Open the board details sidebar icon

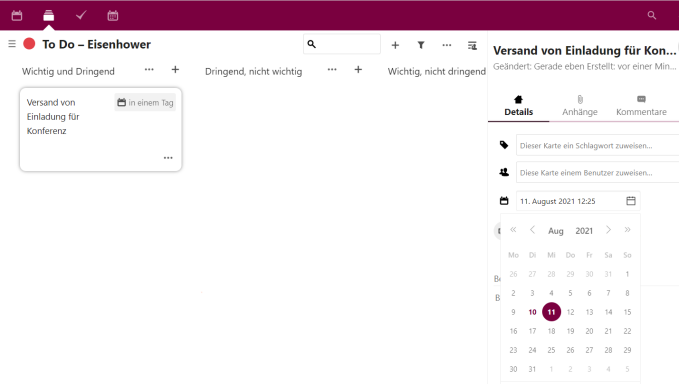click(x=472, y=45)
